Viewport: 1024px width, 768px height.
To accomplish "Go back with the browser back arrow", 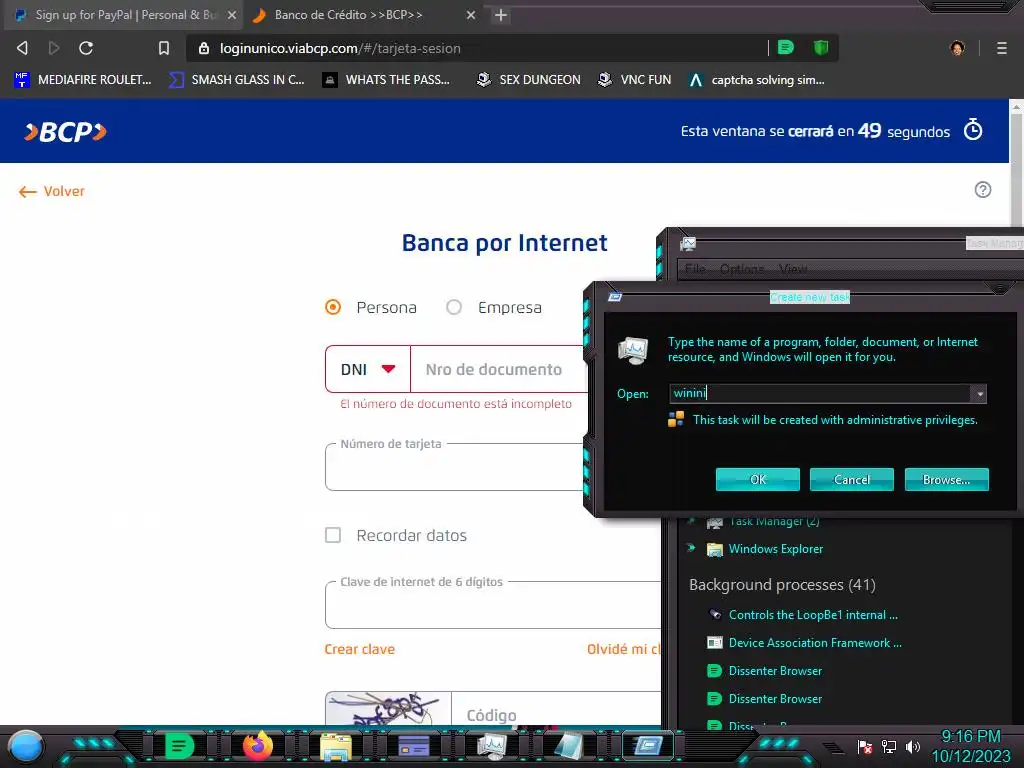I will pyautogui.click(x=22, y=48).
